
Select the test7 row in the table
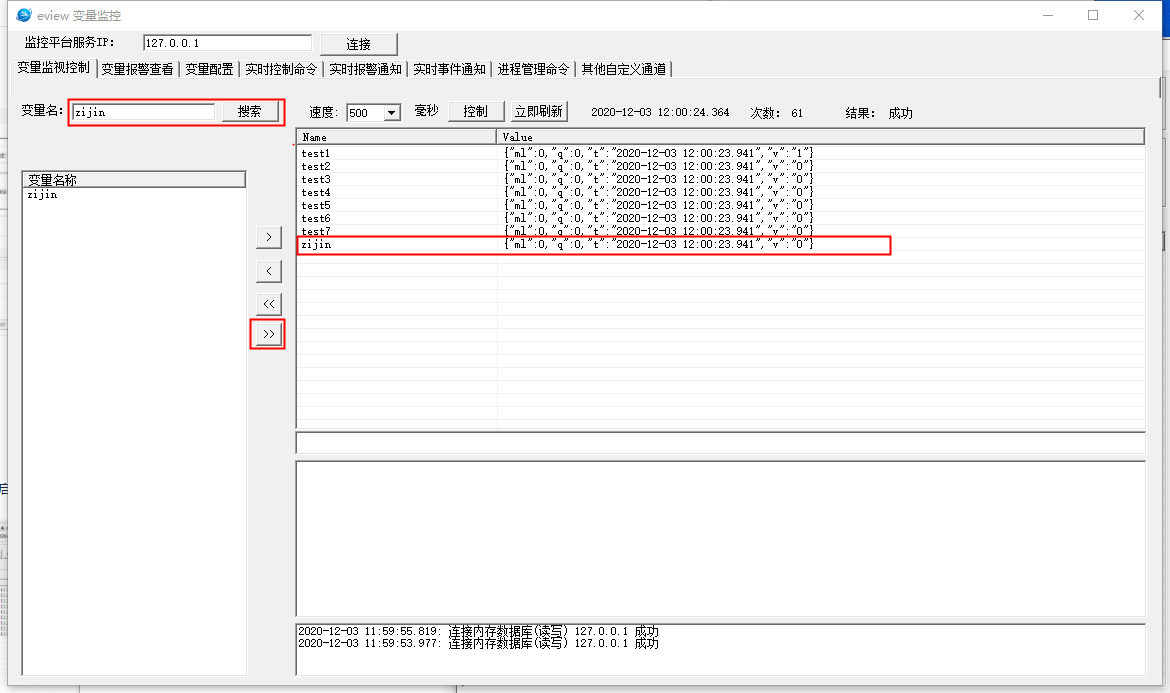click(721, 231)
